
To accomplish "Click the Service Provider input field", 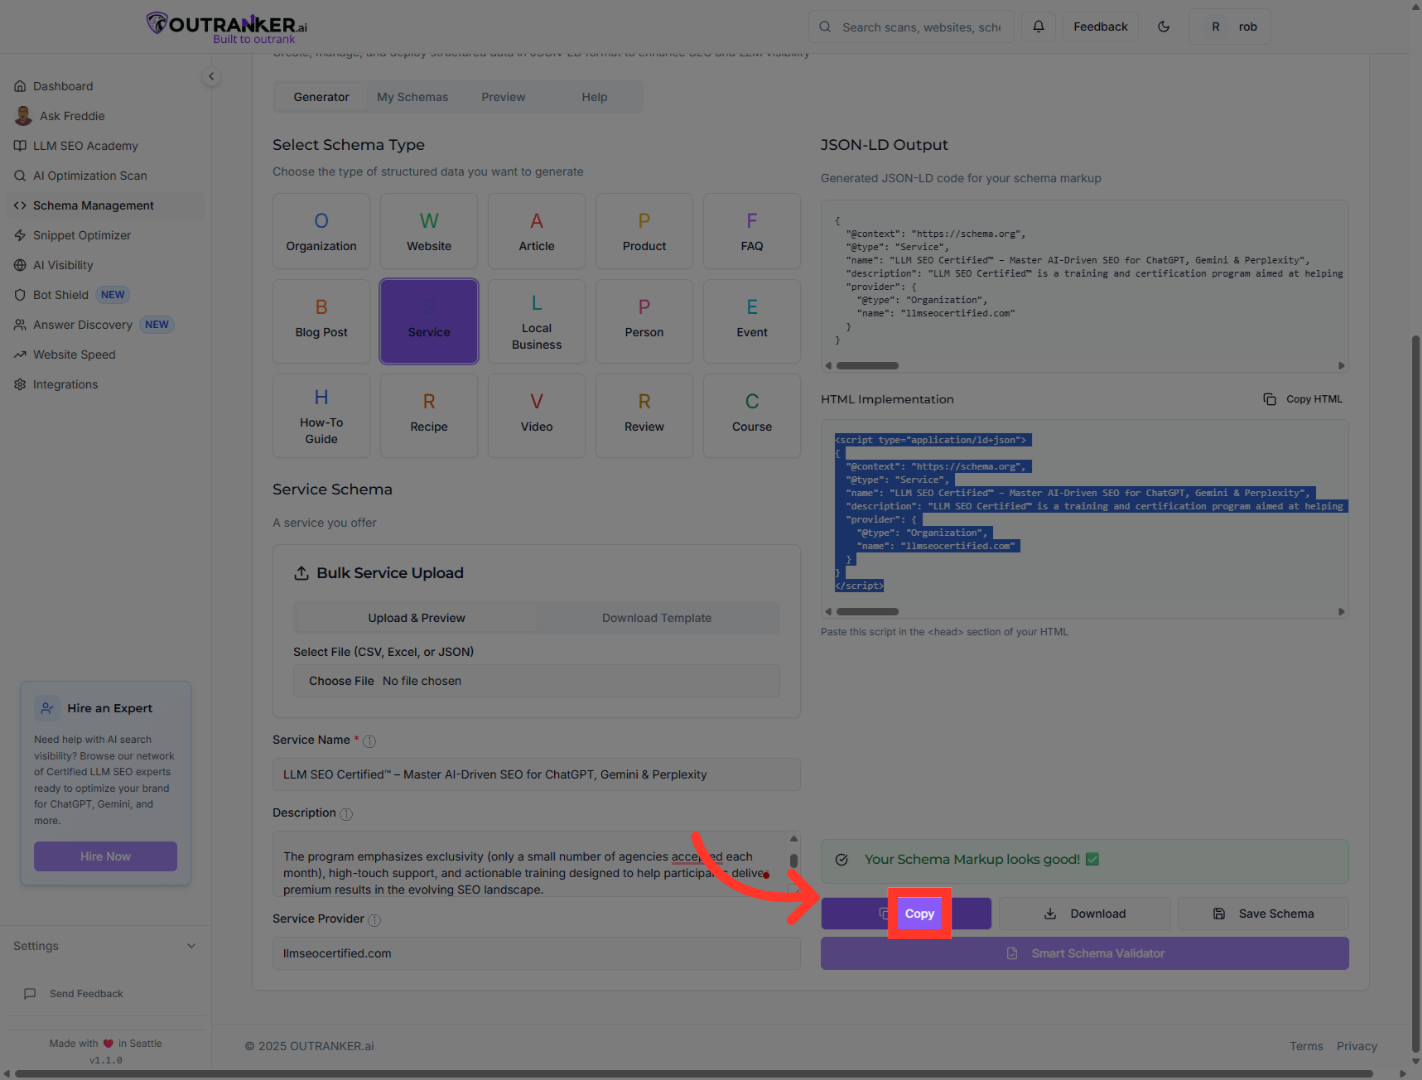I will pyautogui.click(x=536, y=954).
